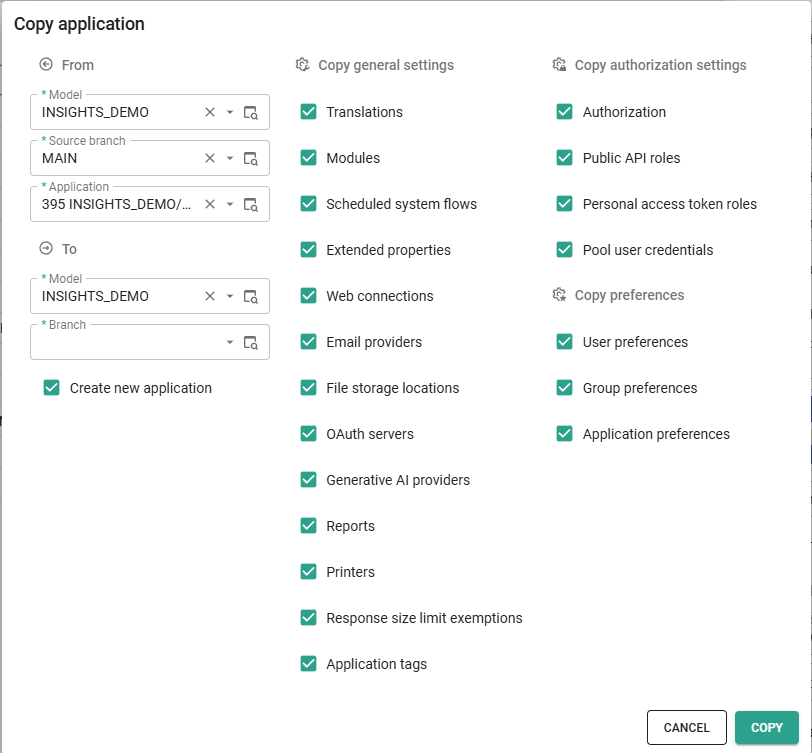Image resolution: width=812 pixels, height=753 pixels.
Task: Disable Pool user credentials option
Action: coord(565,250)
